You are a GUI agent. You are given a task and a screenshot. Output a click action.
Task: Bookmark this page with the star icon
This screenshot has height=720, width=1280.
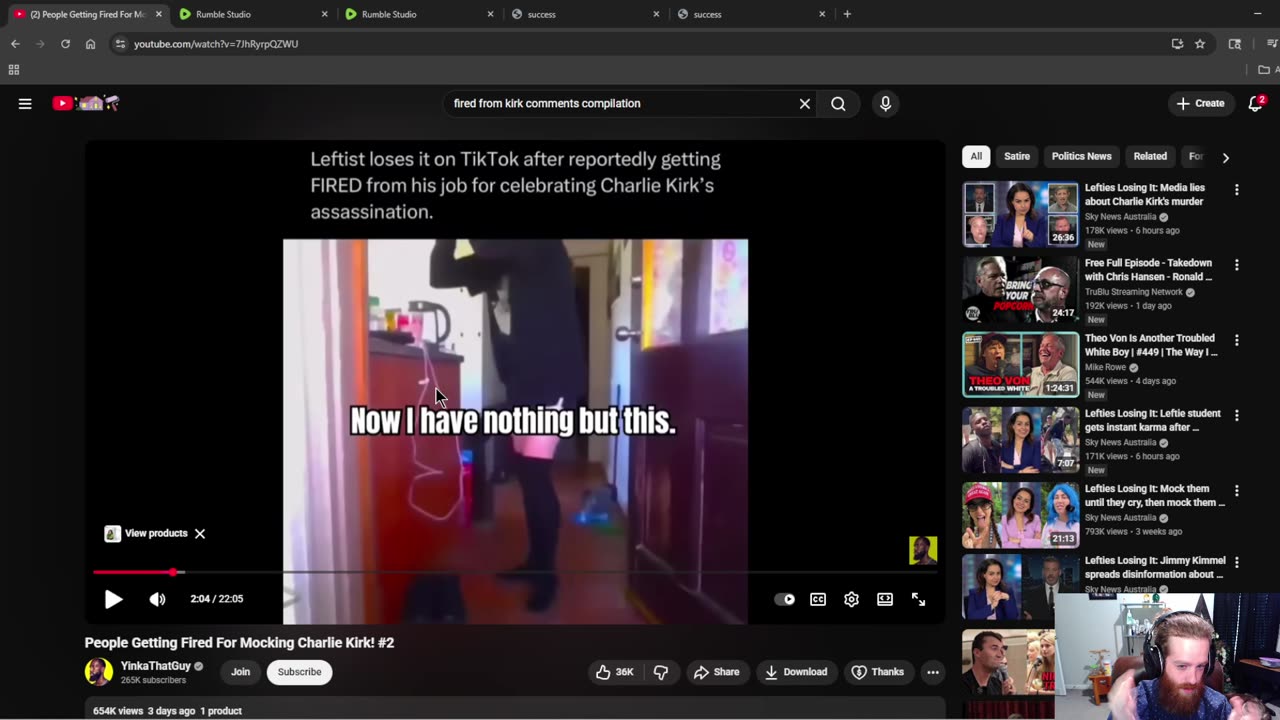pyautogui.click(x=1200, y=44)
